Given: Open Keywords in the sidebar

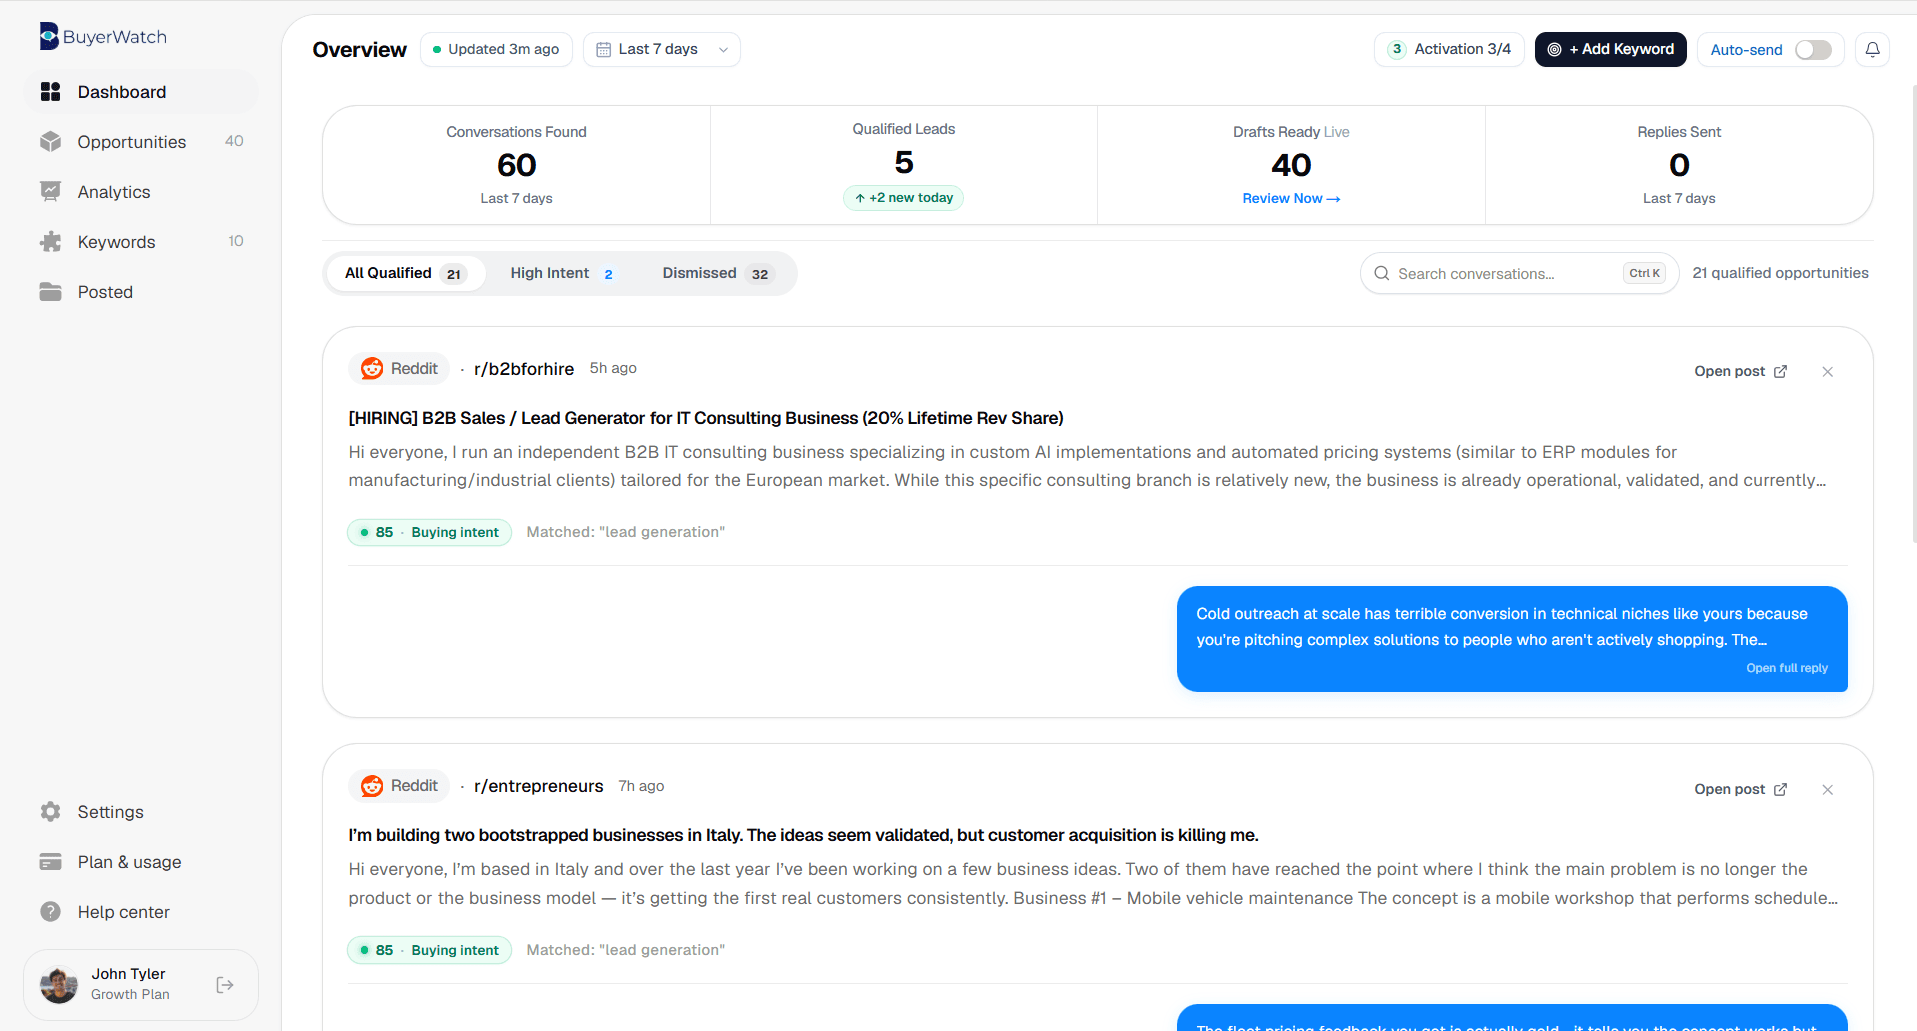Looking at the screenshot, I should tap(141, 242).
